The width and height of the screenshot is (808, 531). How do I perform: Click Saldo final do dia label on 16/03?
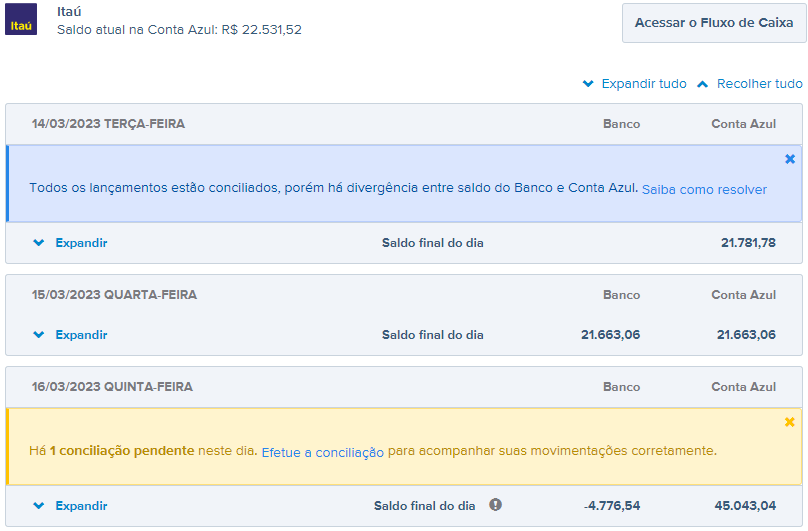pos(425,506)
